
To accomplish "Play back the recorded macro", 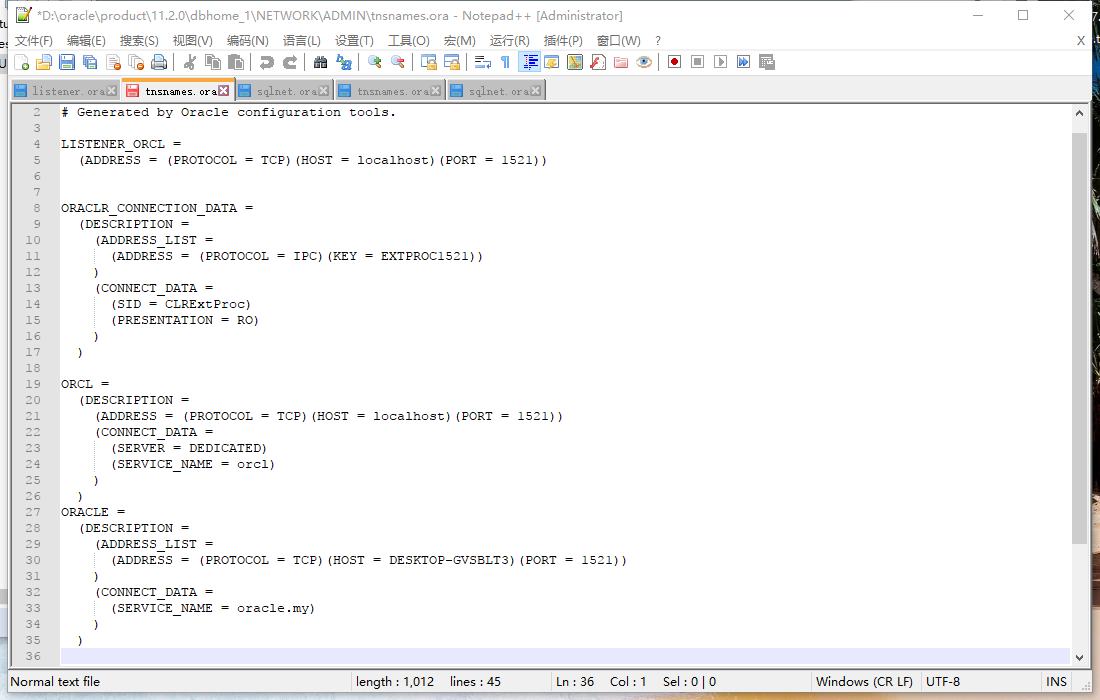I will [720, 62].
